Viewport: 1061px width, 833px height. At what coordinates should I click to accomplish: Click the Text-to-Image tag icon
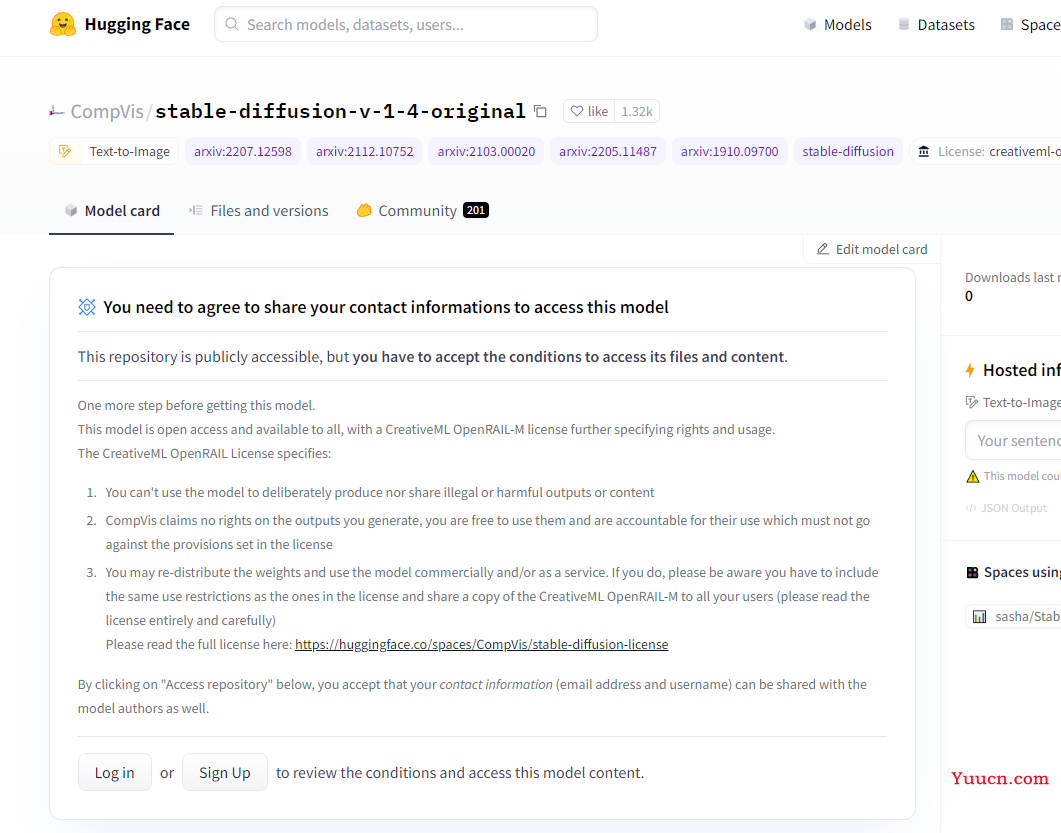click(65, 151)
